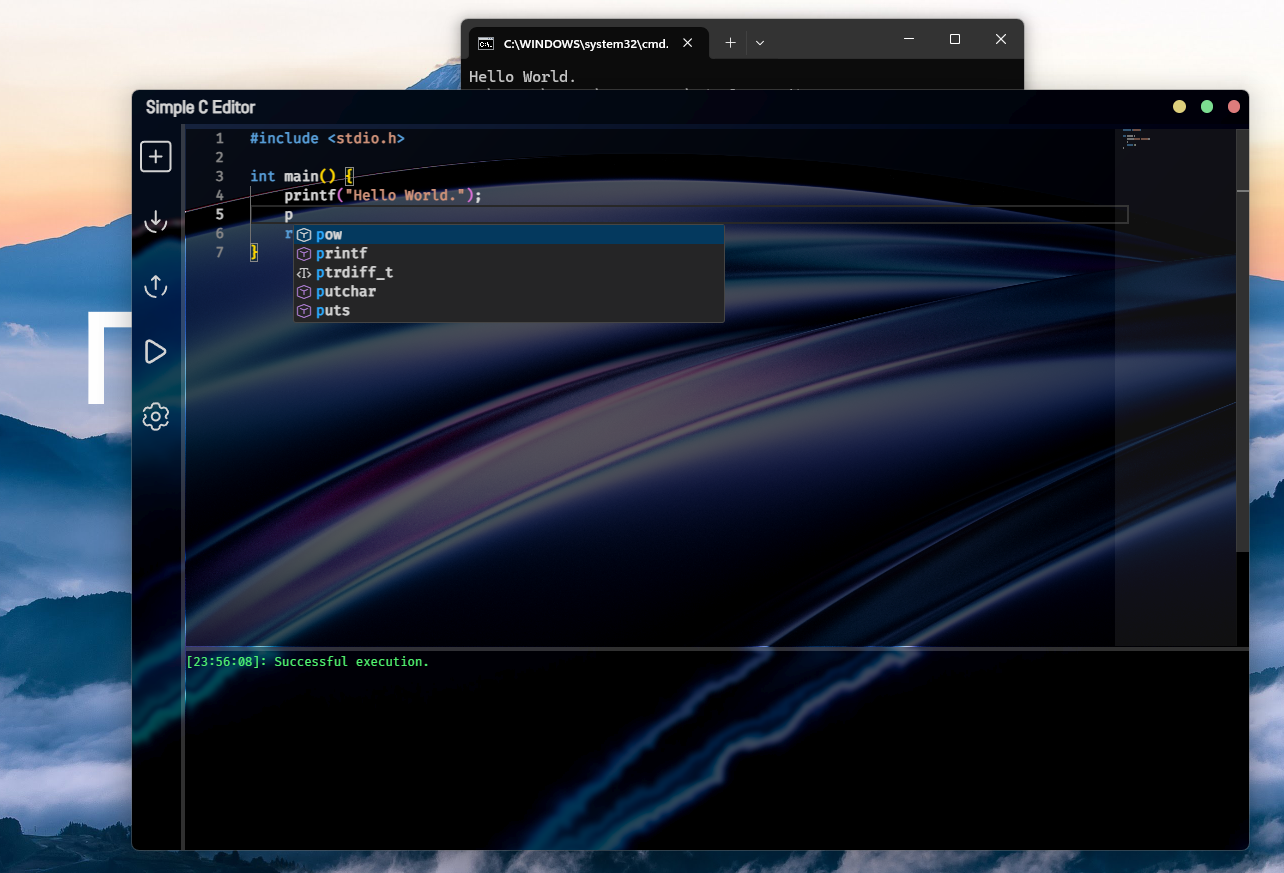
Task: Click line number 7 in the gutter
Action: [219, 252]
